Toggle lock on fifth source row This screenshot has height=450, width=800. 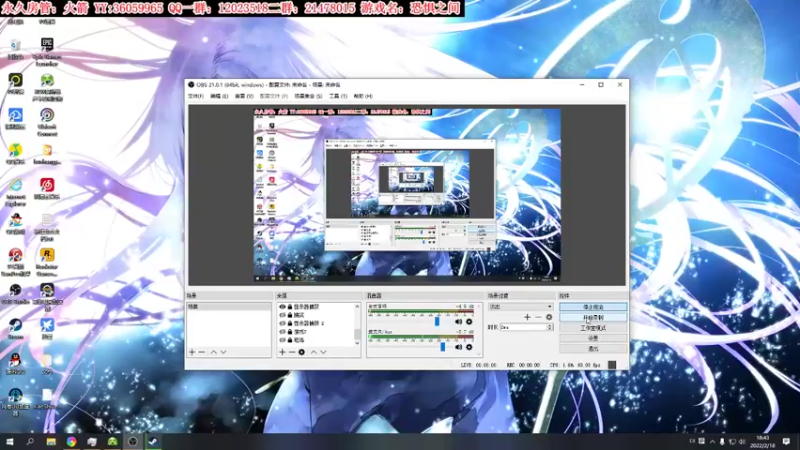[290, 339]
